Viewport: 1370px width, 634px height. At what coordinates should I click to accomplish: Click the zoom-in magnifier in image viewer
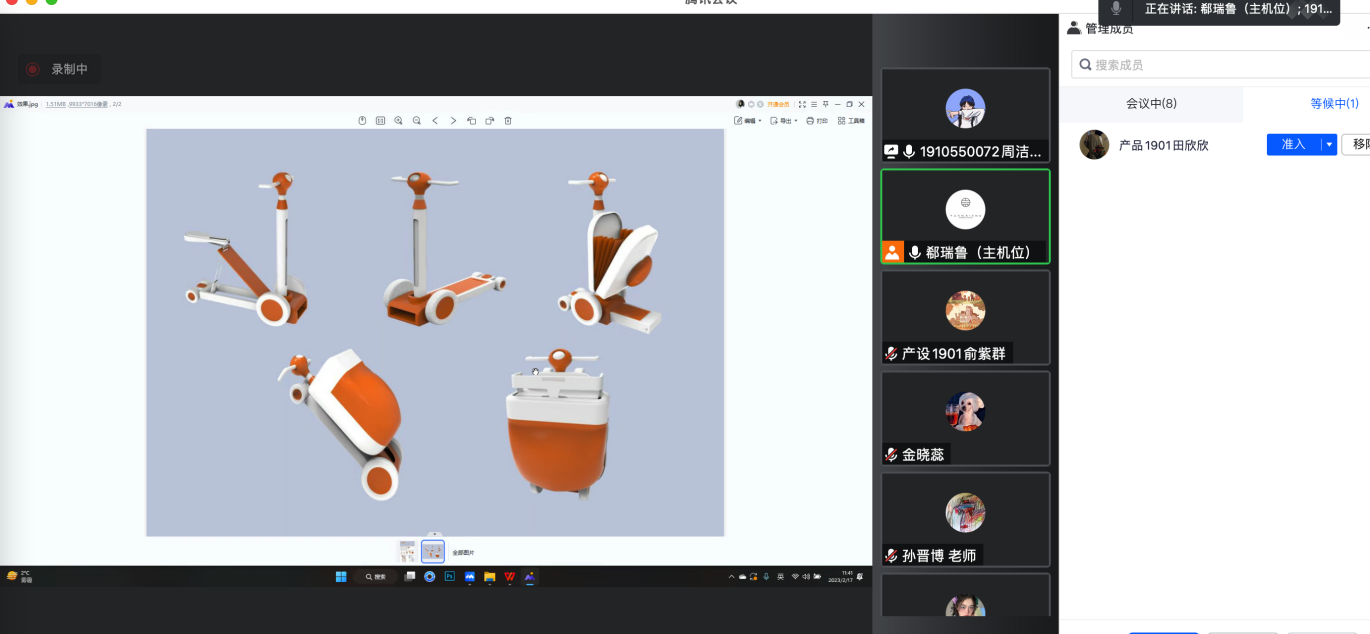pyautogui.click(x=398, y=121)
